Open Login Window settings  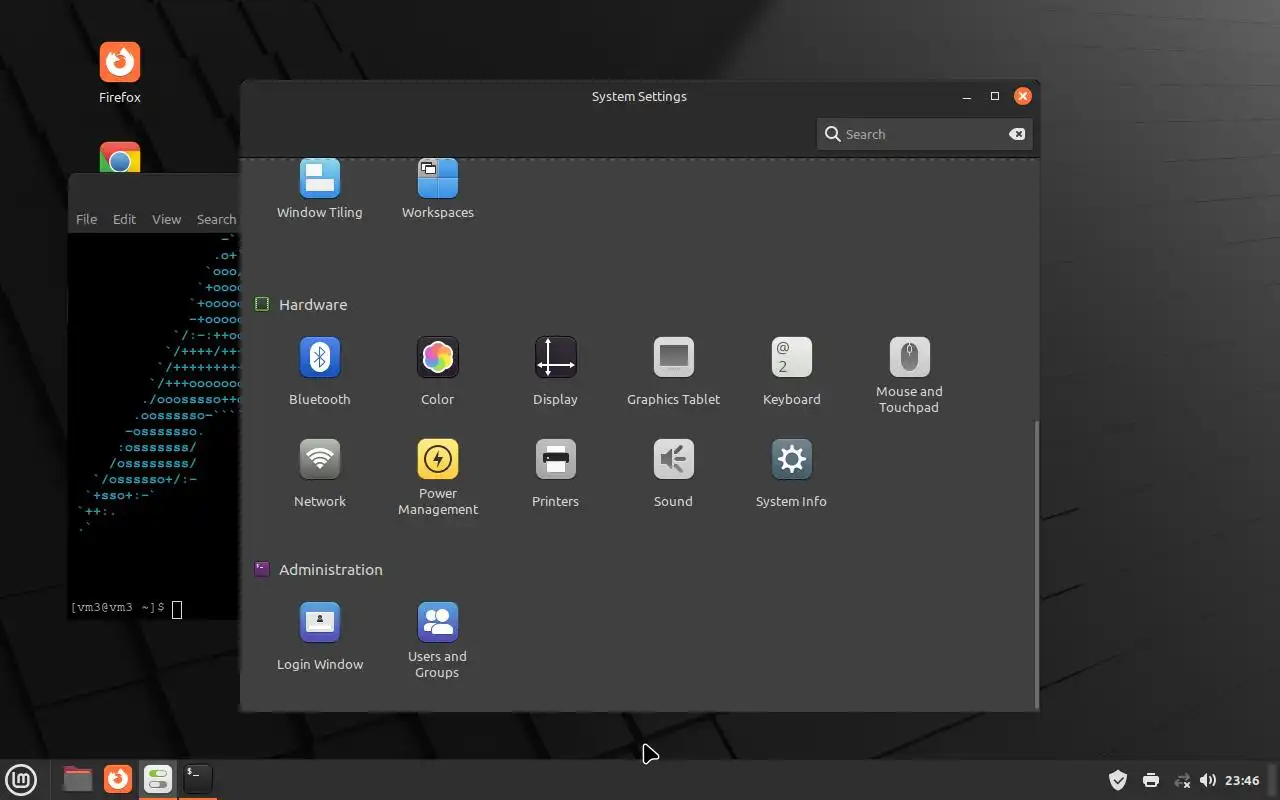[x=320, y=636]
